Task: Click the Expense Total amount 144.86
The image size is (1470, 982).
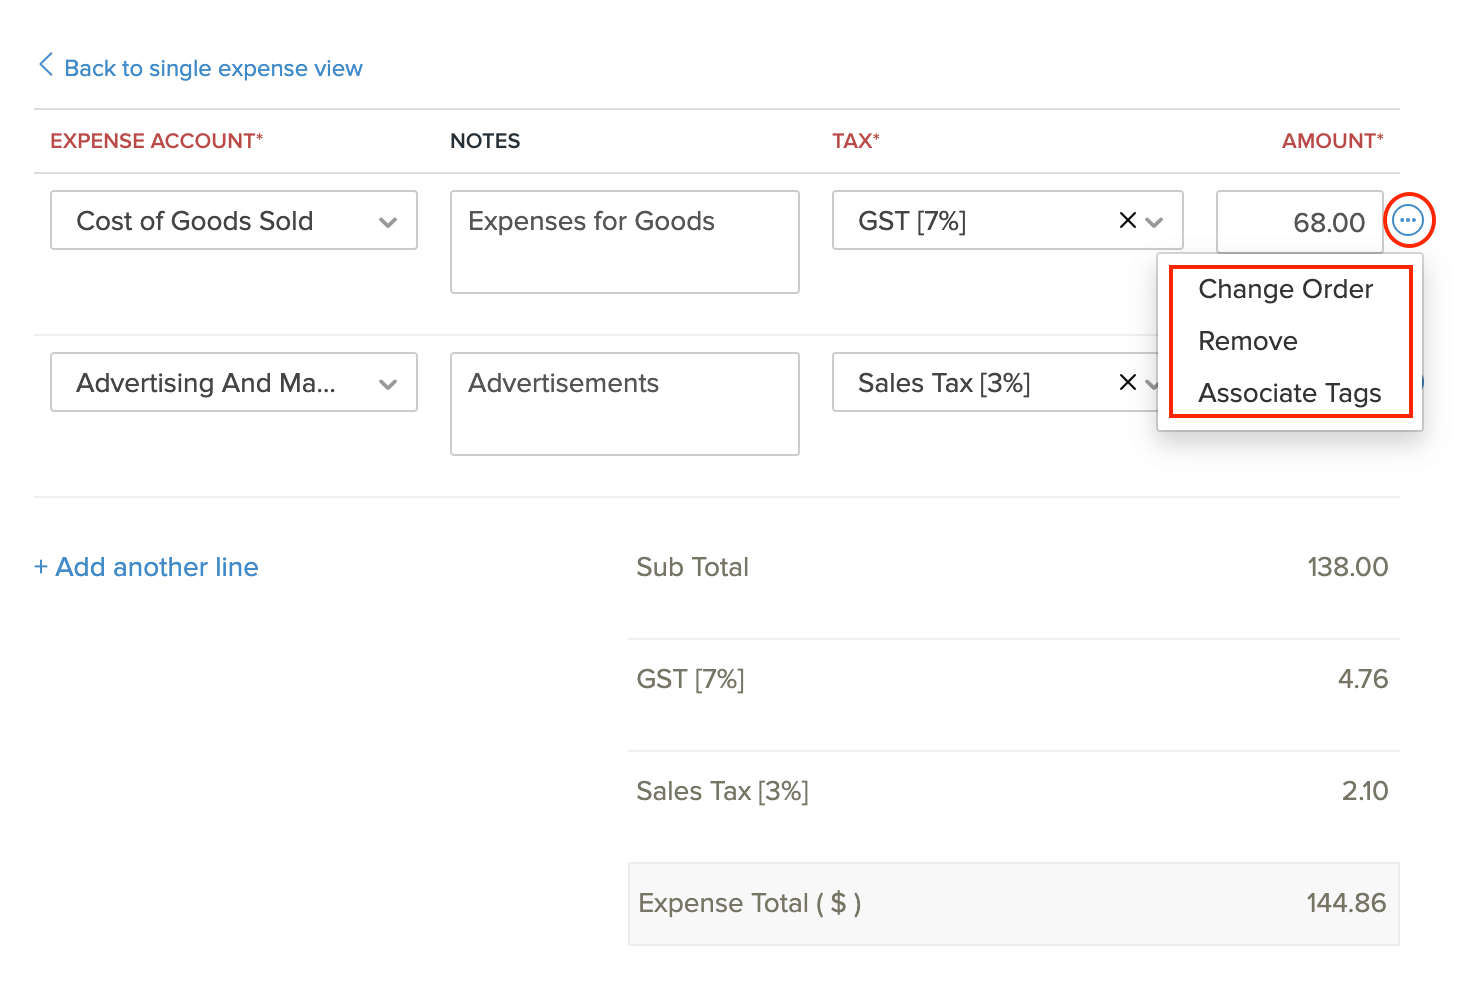Action: pyautogui.click(x=1345, y=903)
